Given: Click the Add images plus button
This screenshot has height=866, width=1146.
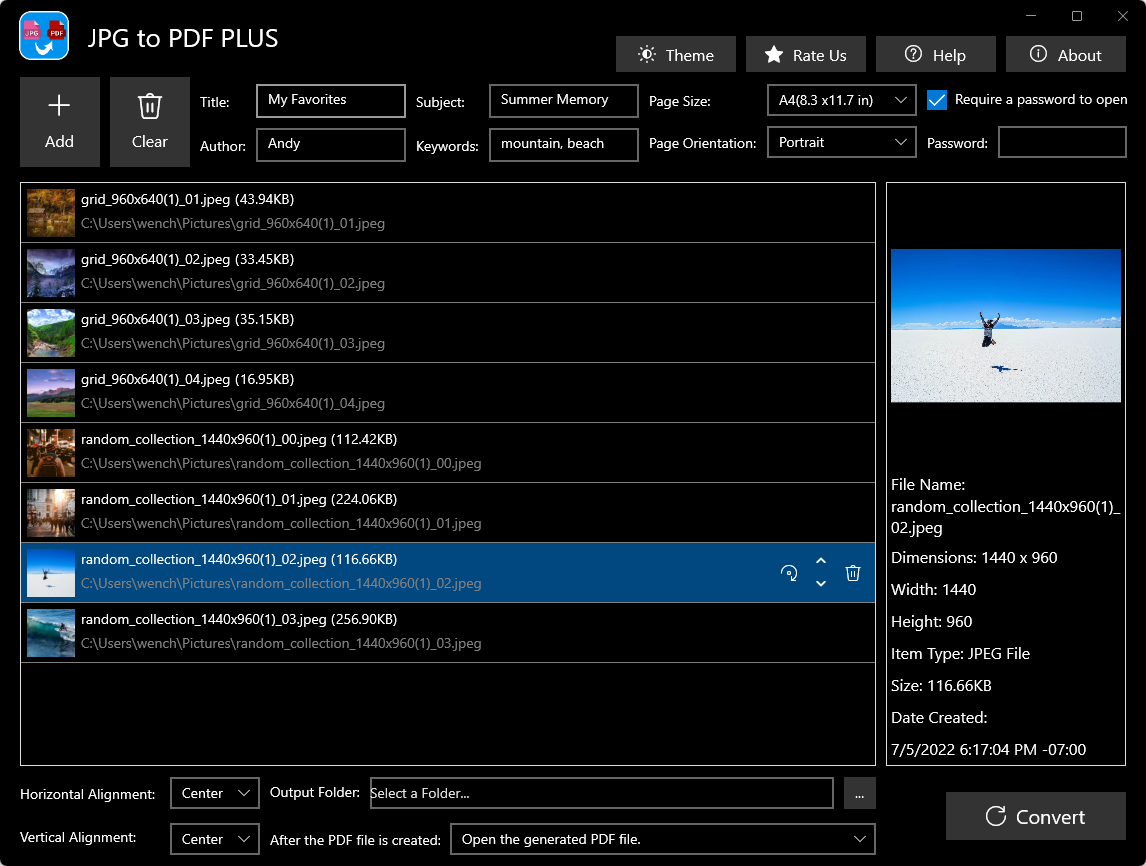Looking at the screenshot, I should point(60,122).
